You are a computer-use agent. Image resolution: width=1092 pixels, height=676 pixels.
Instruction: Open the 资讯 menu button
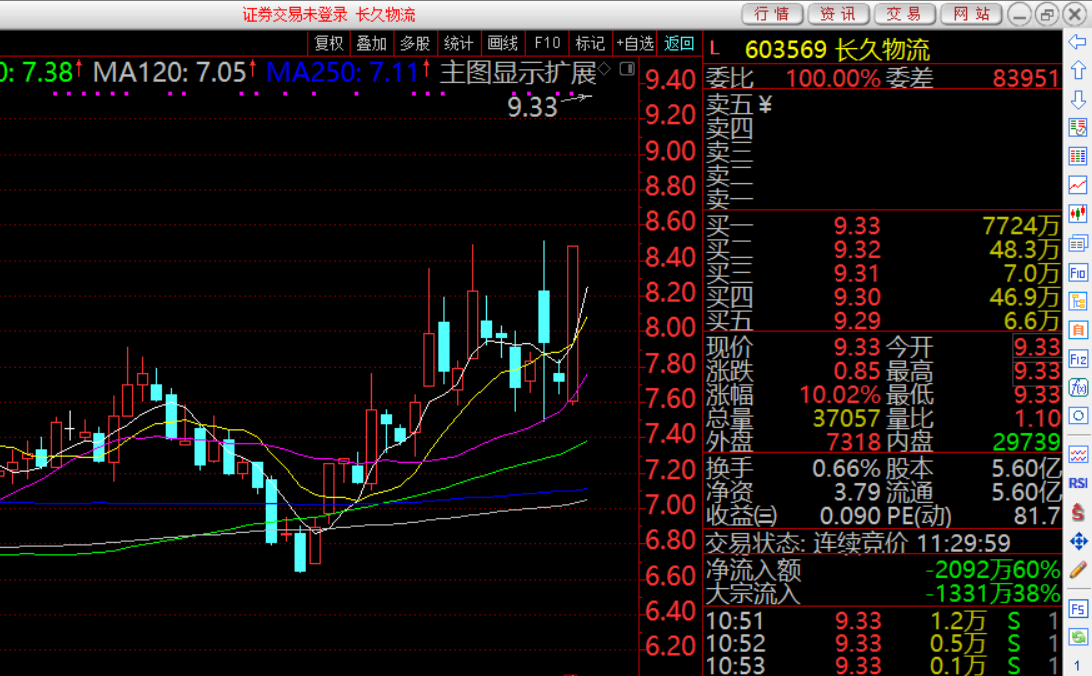coord(838,14)
